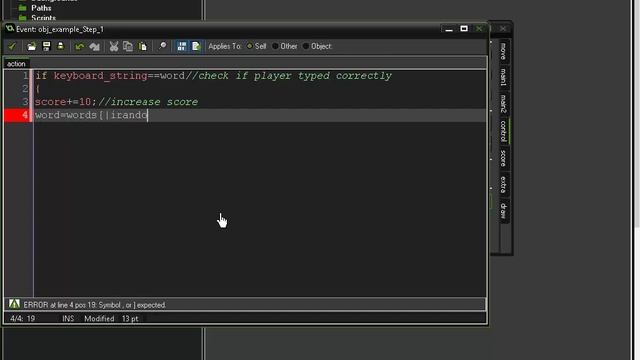
Task: Open the control tab in object window
Action: tap(503, 131)
